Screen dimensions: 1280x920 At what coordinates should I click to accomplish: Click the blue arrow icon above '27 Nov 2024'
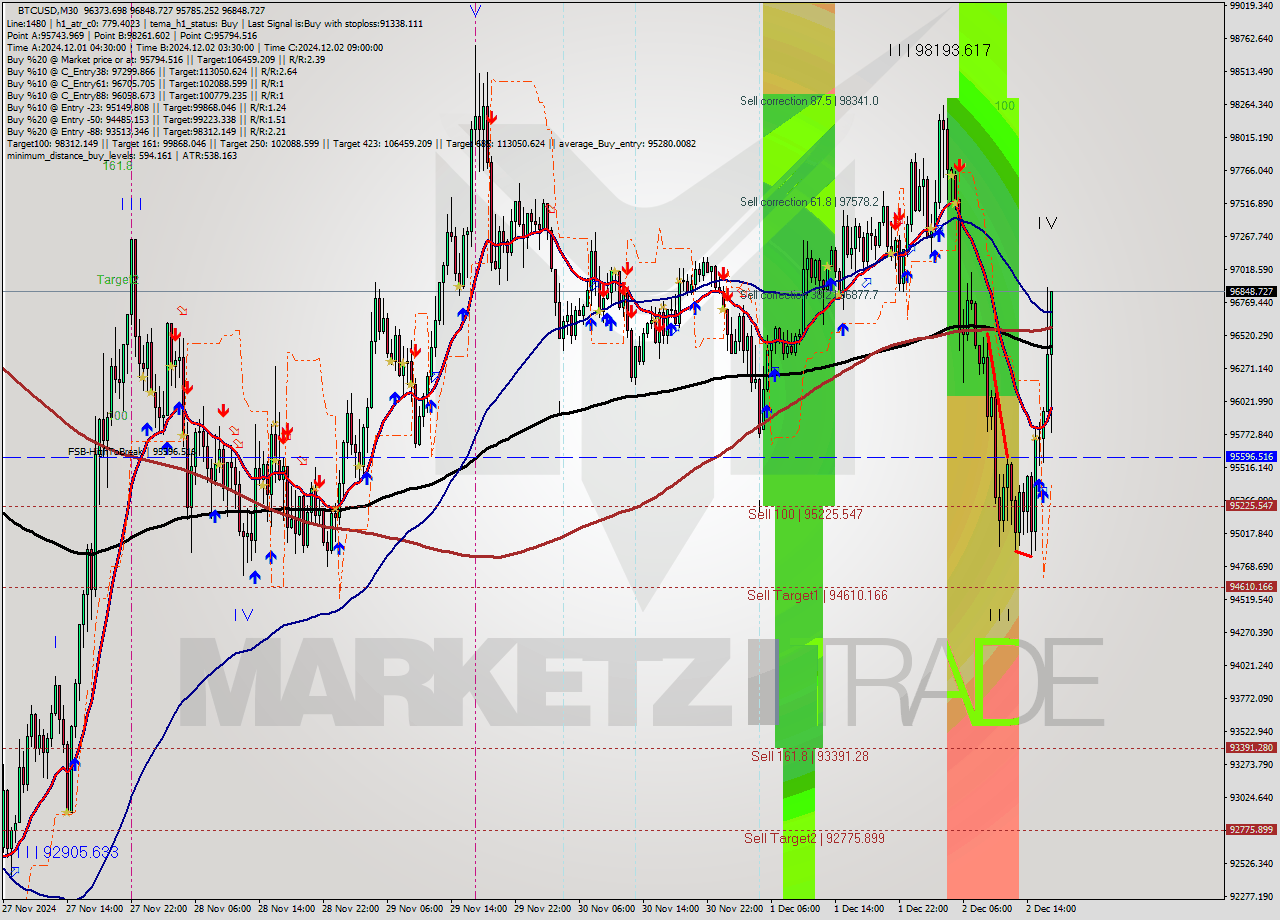[14, 874]
